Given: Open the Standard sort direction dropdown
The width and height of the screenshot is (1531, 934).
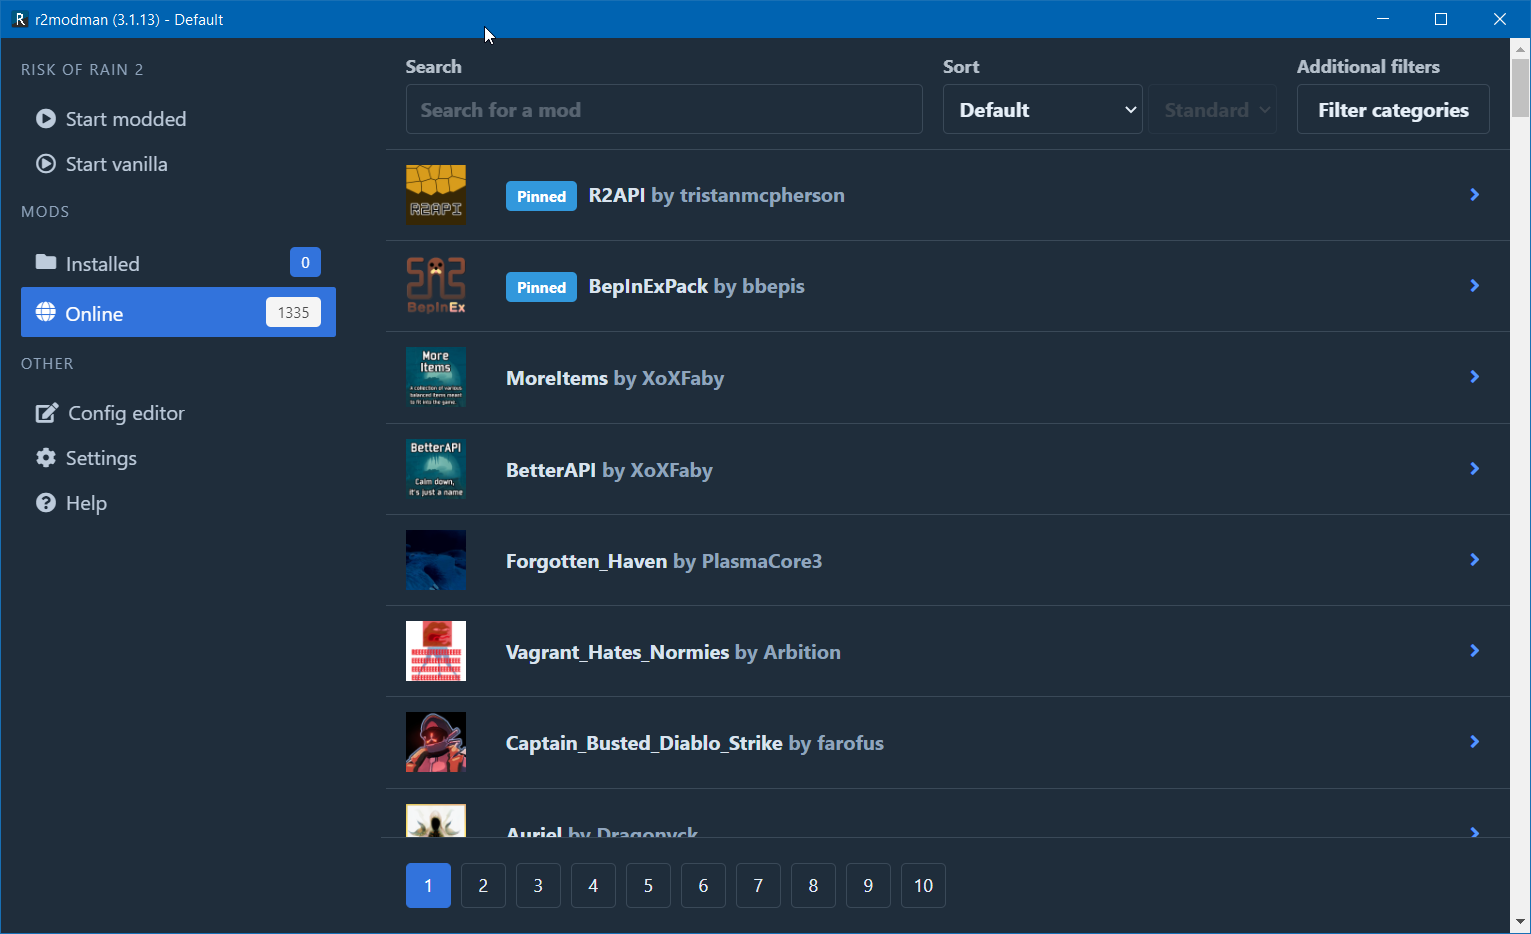Looking at the screenshot, I should coord(1213,109).
